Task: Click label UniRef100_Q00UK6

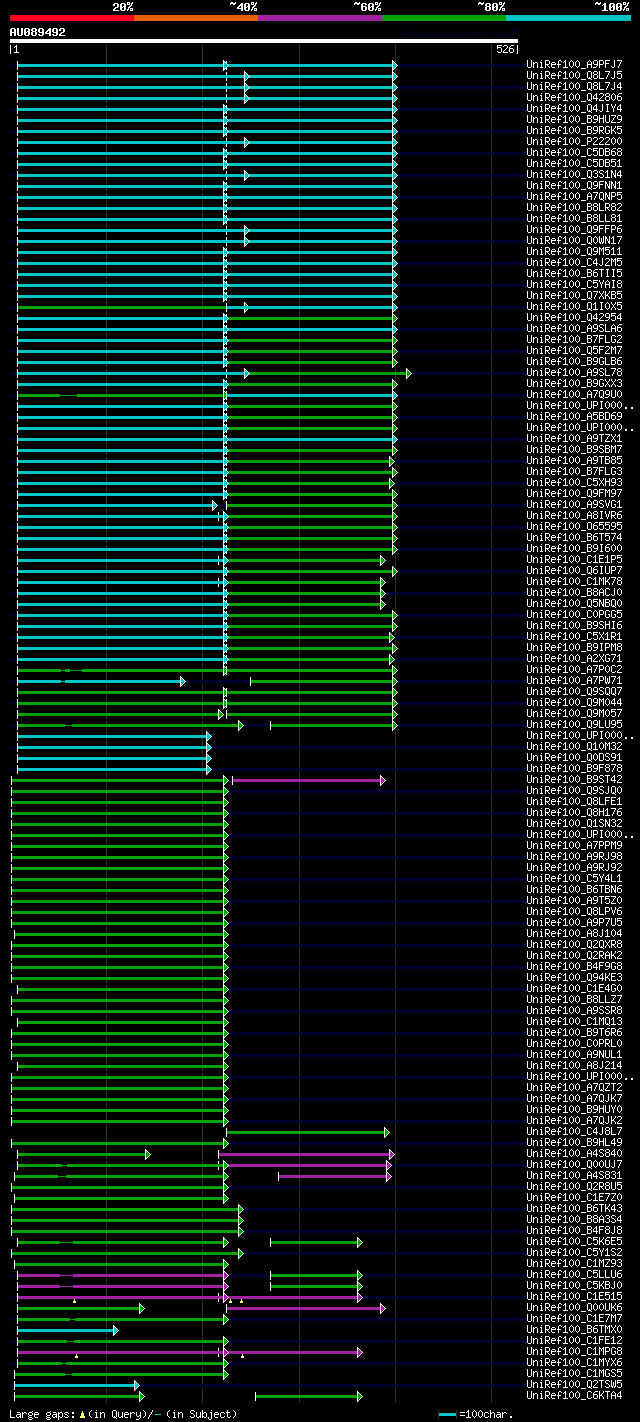Action: coord(575,1308)
